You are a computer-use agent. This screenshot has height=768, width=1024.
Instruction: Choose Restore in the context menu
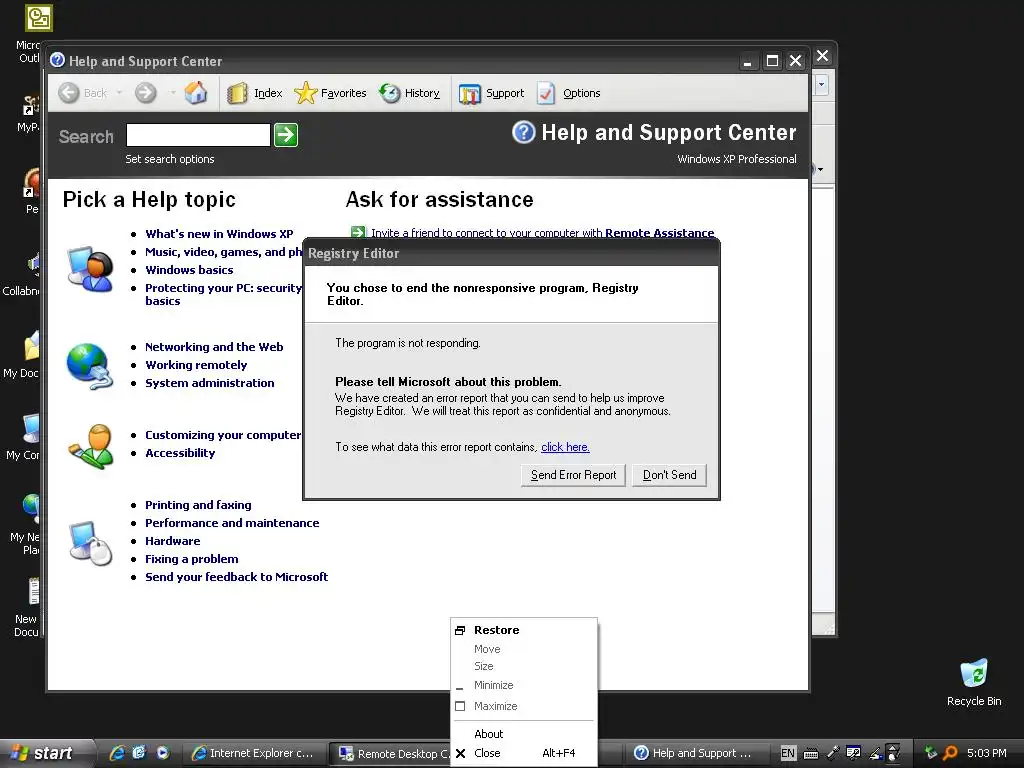pos(524,630)
